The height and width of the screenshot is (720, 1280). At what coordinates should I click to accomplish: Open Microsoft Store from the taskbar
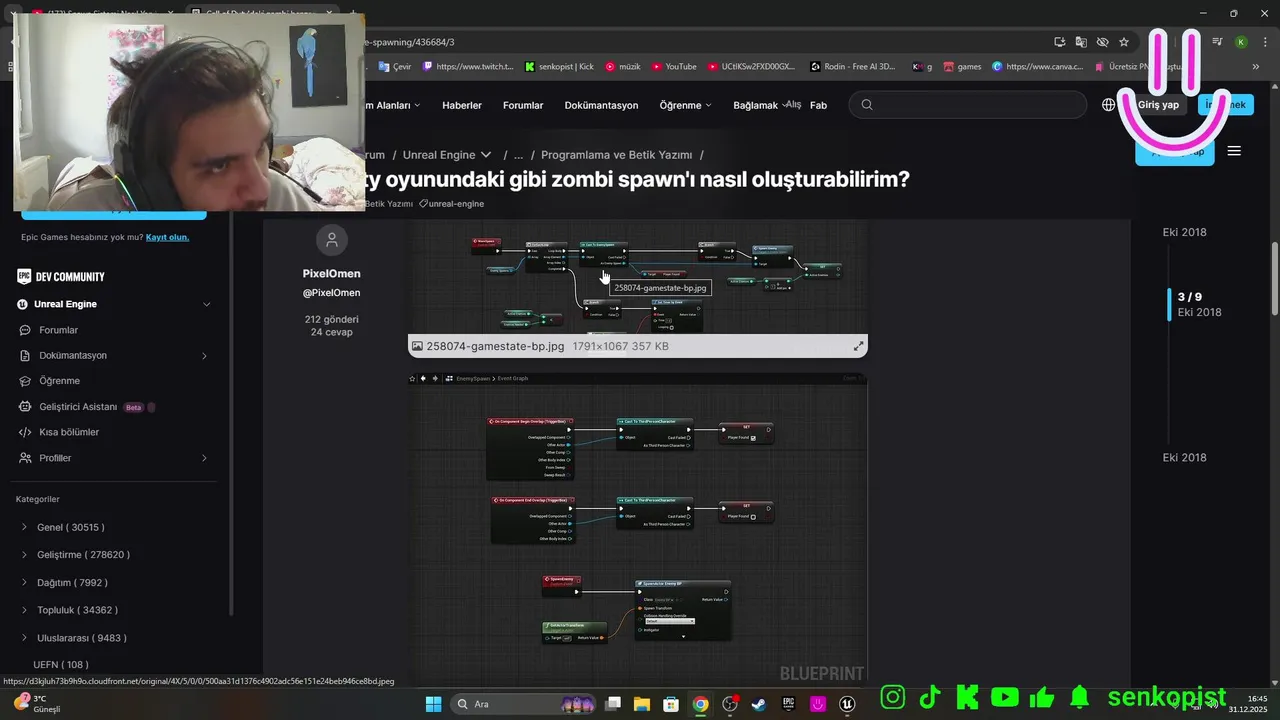(x=671, y=704)
